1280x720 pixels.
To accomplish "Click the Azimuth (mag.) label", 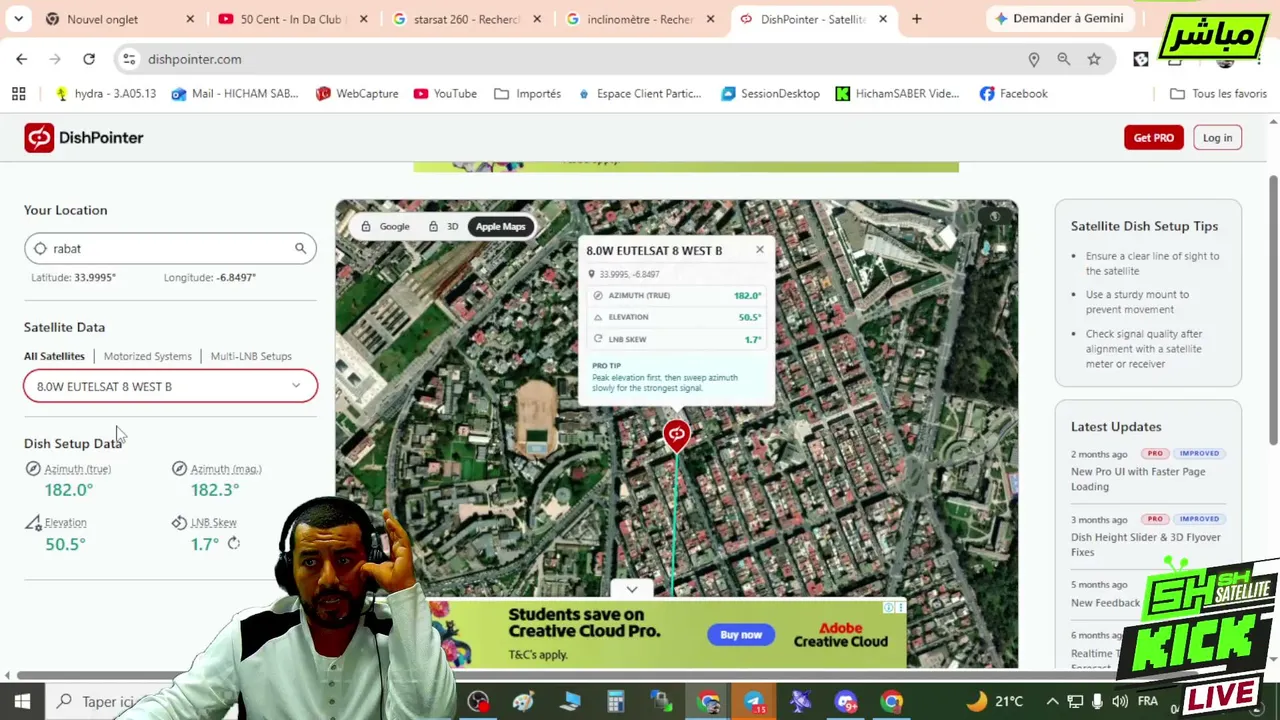I will pos(226,469).
